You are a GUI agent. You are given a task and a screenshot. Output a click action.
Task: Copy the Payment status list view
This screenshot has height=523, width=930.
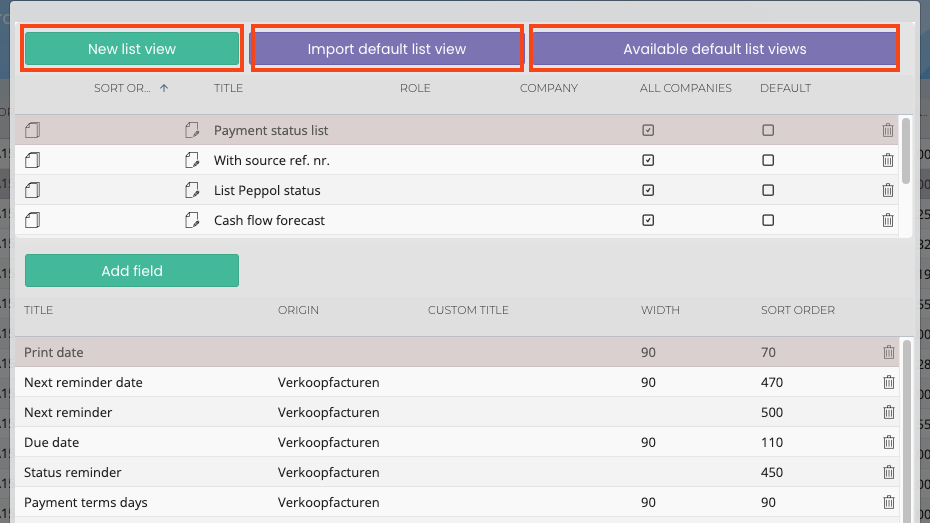click(32, 130)
